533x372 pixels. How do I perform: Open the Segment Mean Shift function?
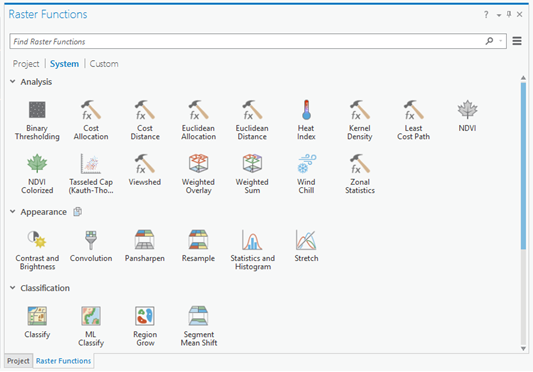click(x=199, y=326)
